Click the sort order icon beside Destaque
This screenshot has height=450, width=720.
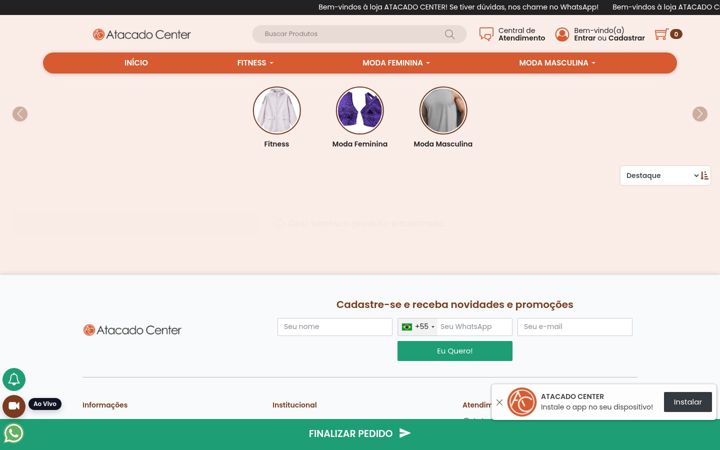pos(705,175)
